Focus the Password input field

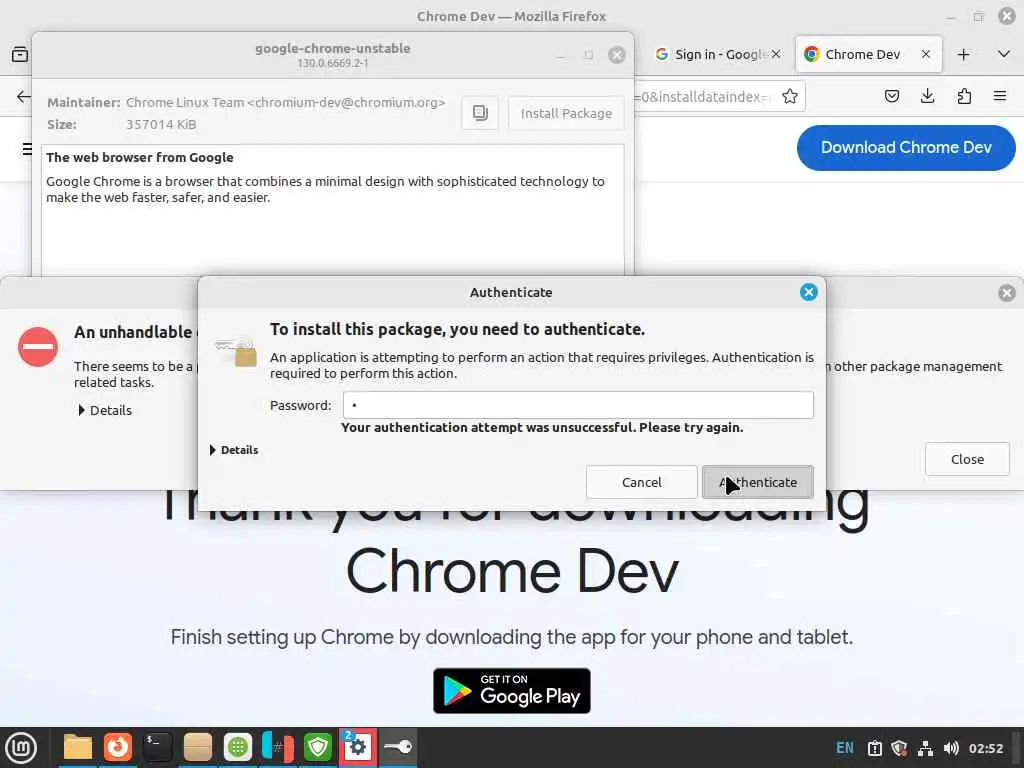[578, 405]
